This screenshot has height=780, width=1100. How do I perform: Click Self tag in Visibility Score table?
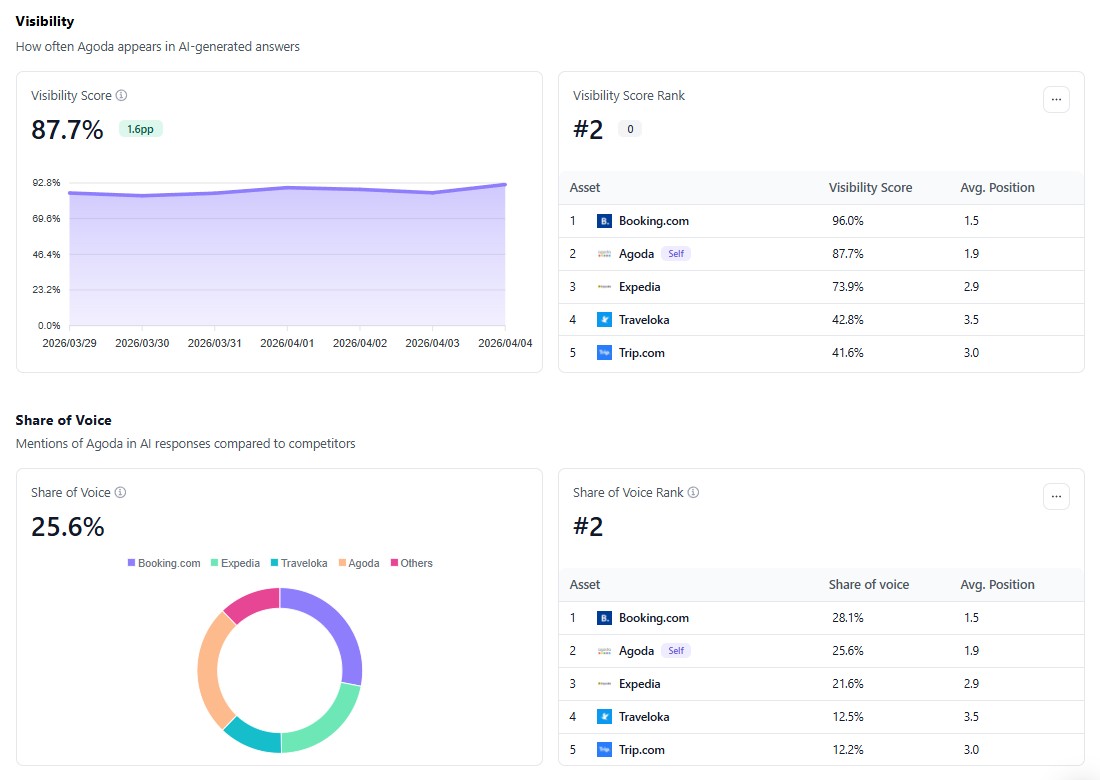coord(676,254)
